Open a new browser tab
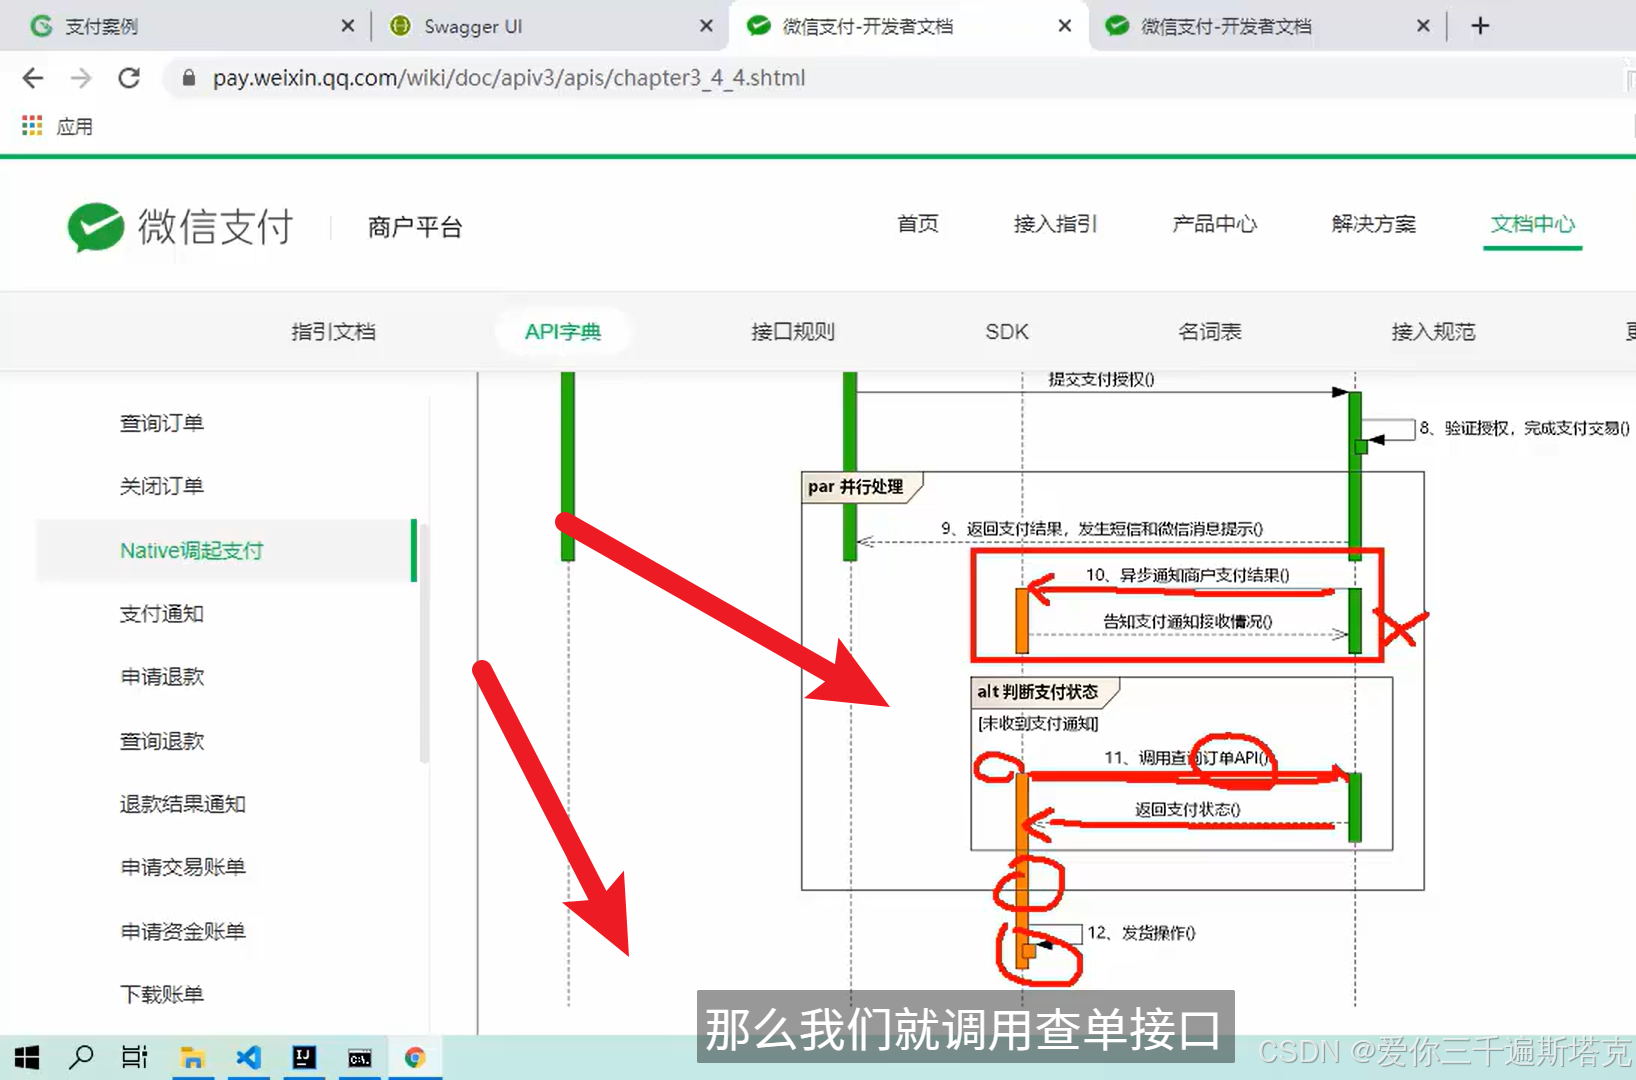1636x1080 pixels. (1481, 26)
